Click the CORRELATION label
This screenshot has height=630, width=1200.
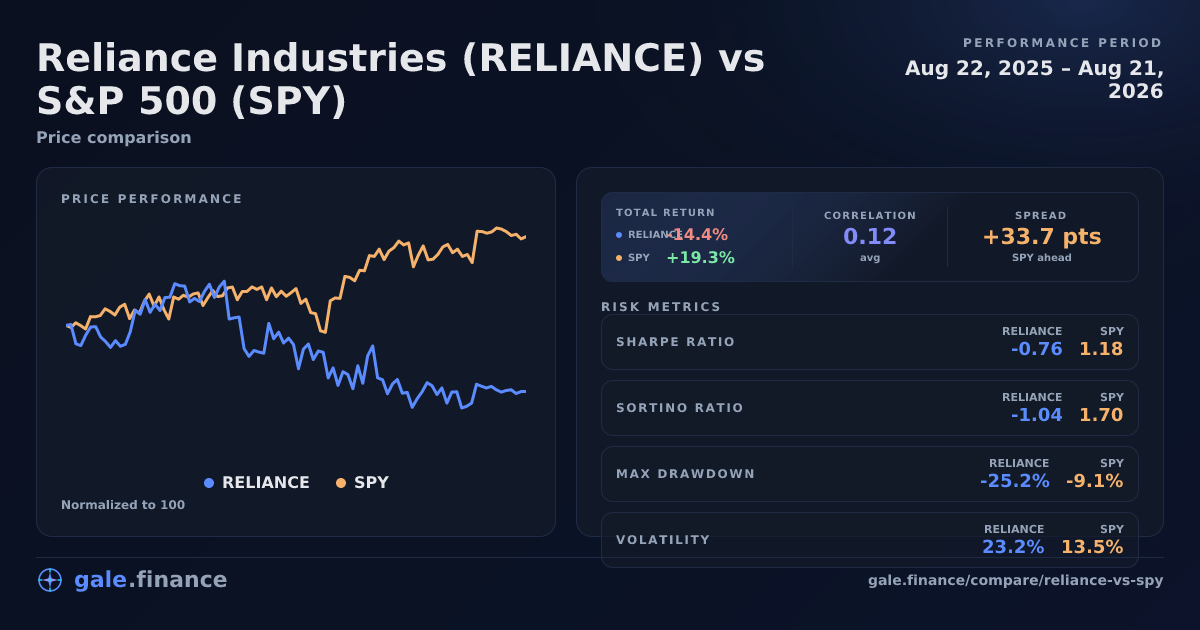pyautogui.click(x=870, y=216)
